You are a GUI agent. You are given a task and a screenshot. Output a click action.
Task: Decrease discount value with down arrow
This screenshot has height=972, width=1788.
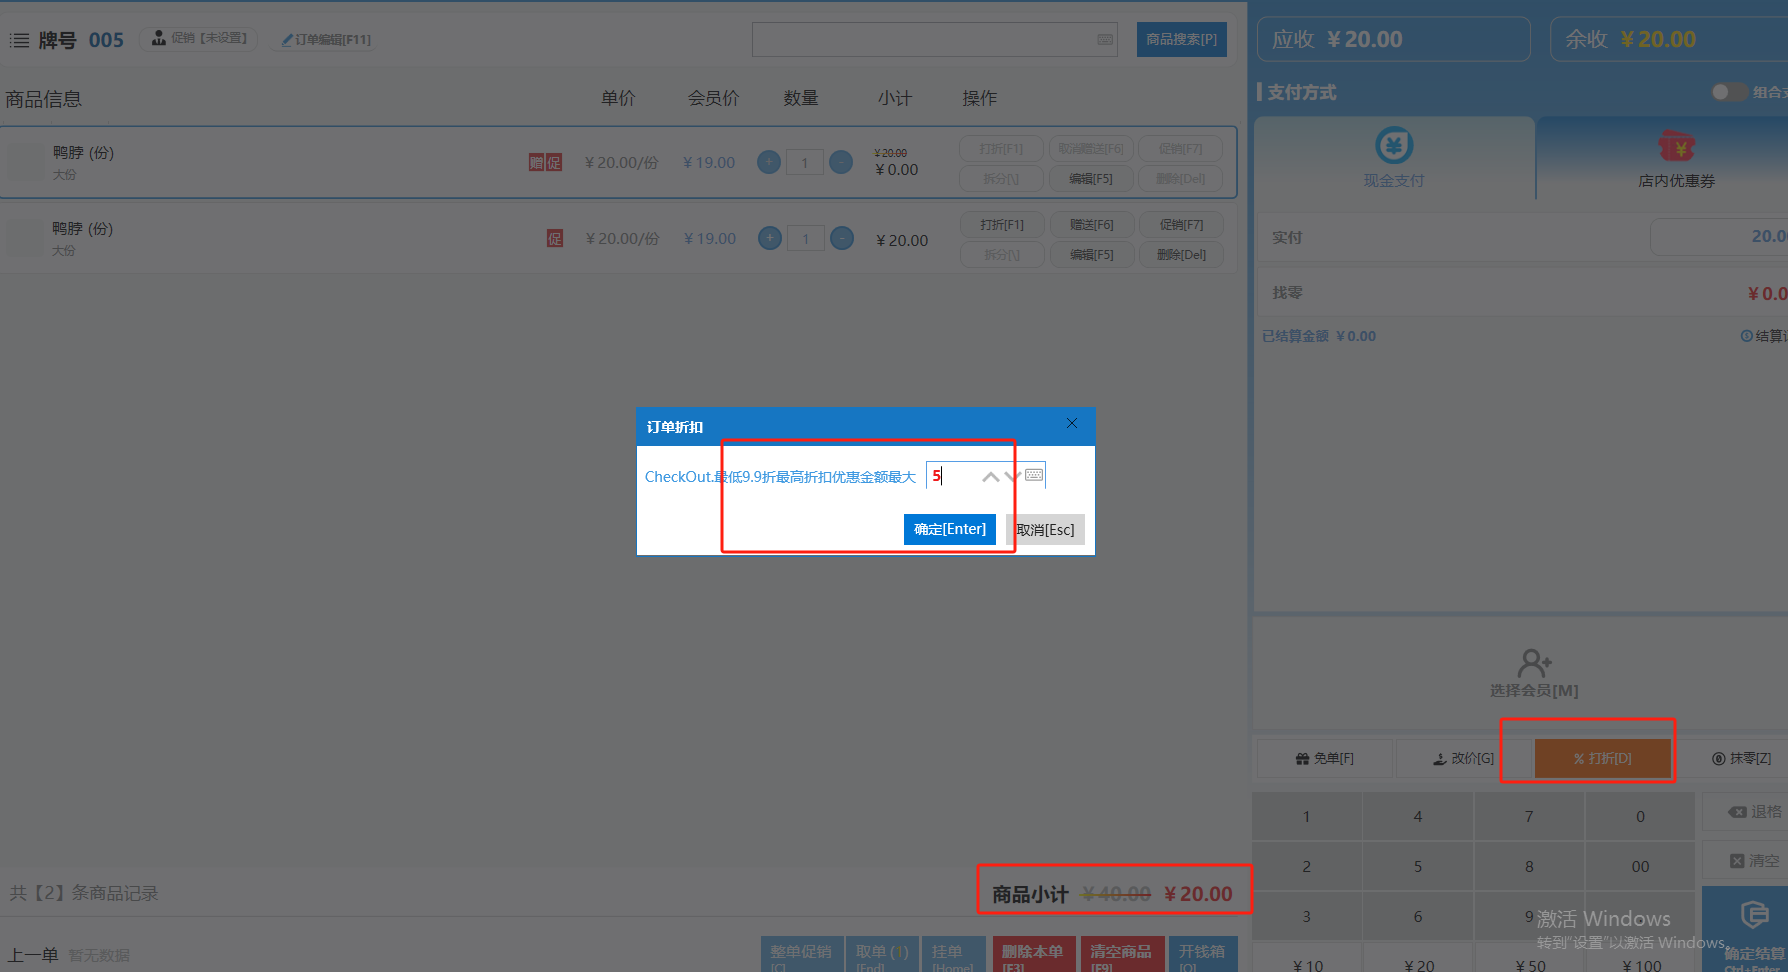1012,477
